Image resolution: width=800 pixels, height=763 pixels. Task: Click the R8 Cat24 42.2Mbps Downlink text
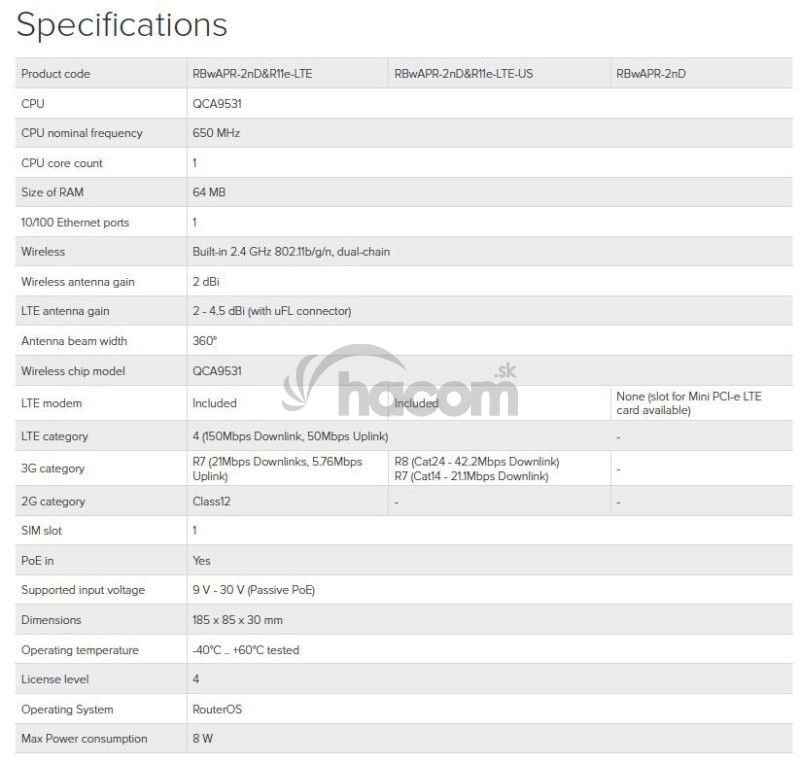point(477,462)
